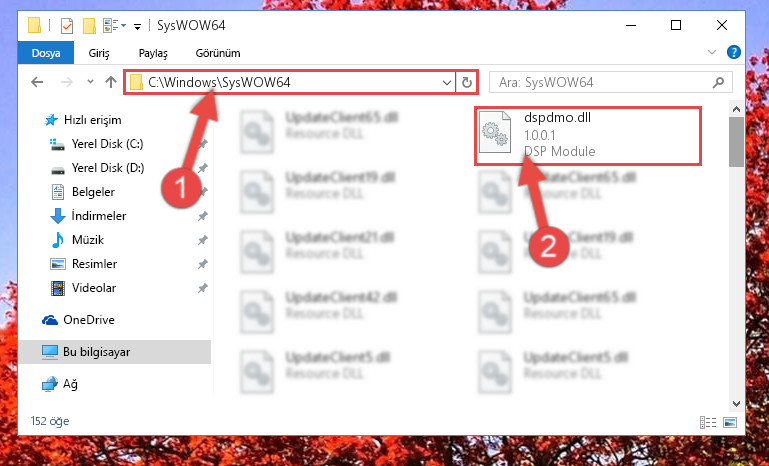769x466 pixels.
Task: Open the Dosya menu tab
Action: [46, 53]
